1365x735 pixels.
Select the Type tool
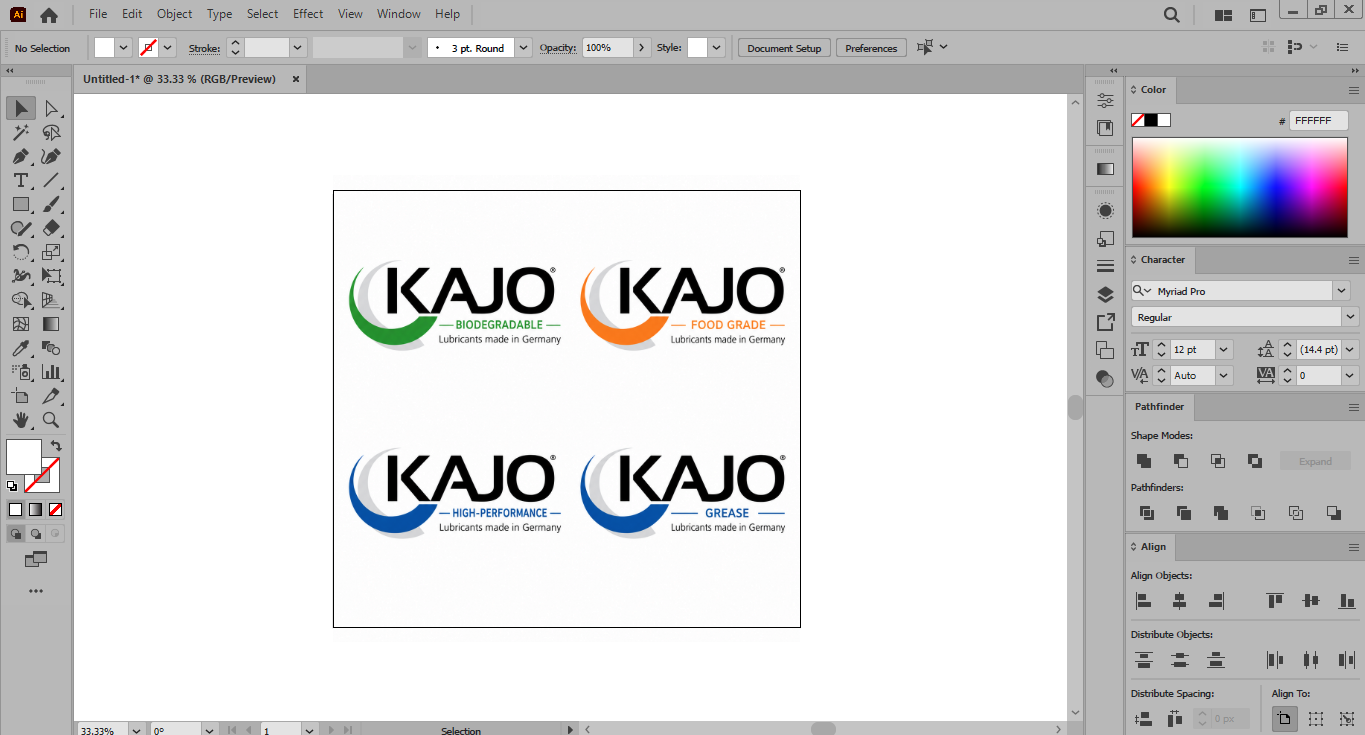(21, 180)
